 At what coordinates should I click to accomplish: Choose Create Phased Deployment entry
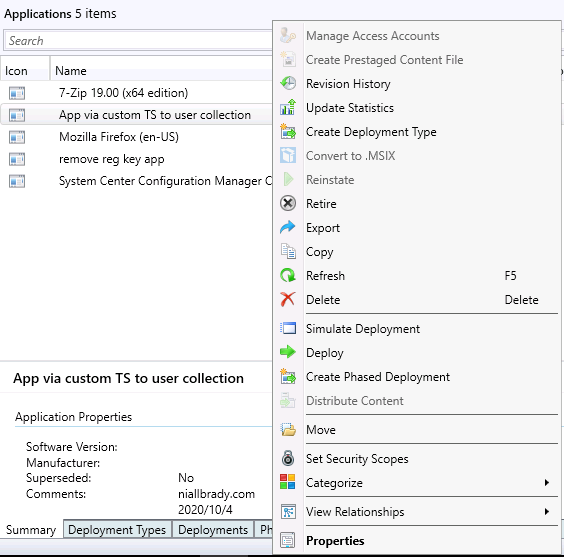416,376
